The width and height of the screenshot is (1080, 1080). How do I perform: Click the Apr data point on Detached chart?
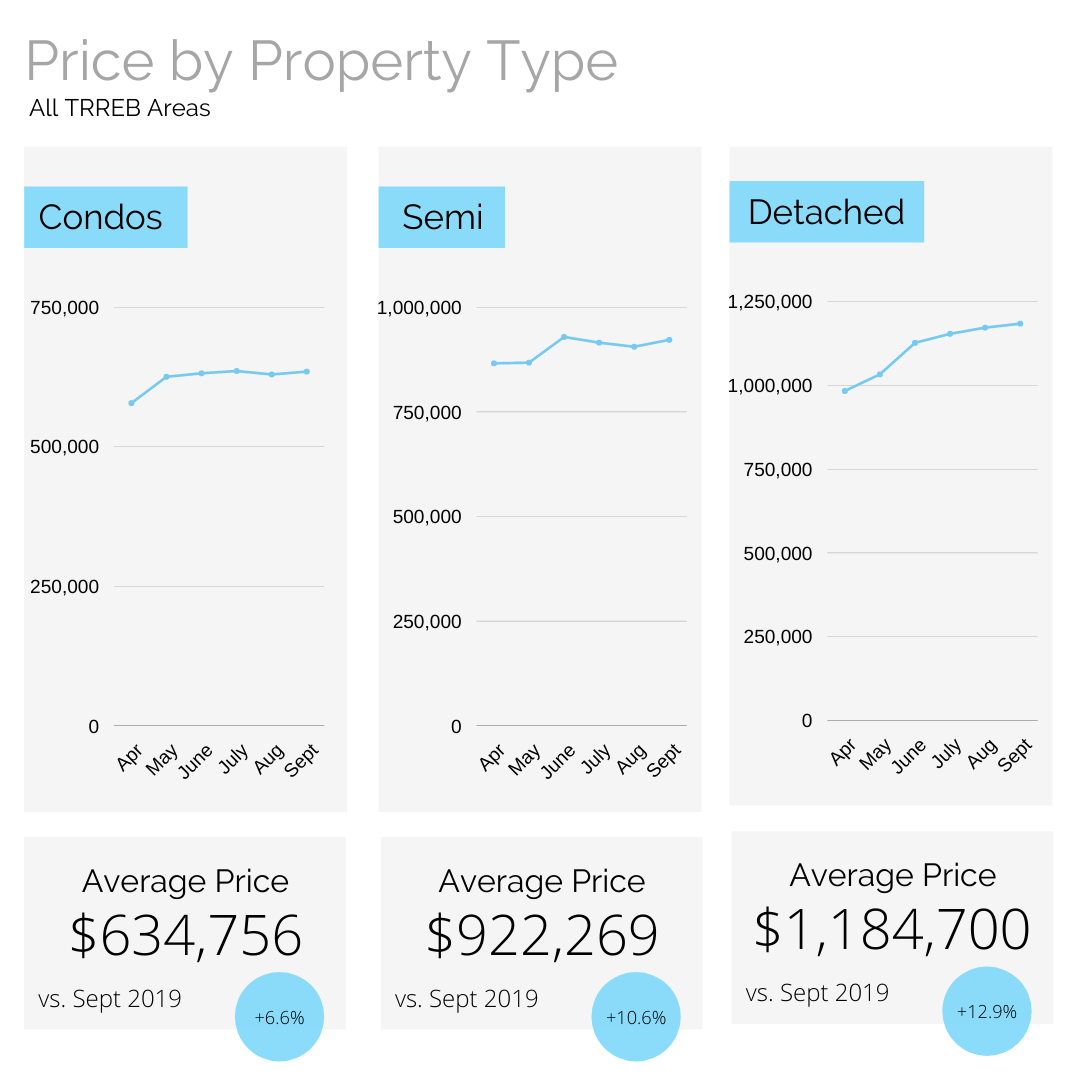[x=845, y=391]
